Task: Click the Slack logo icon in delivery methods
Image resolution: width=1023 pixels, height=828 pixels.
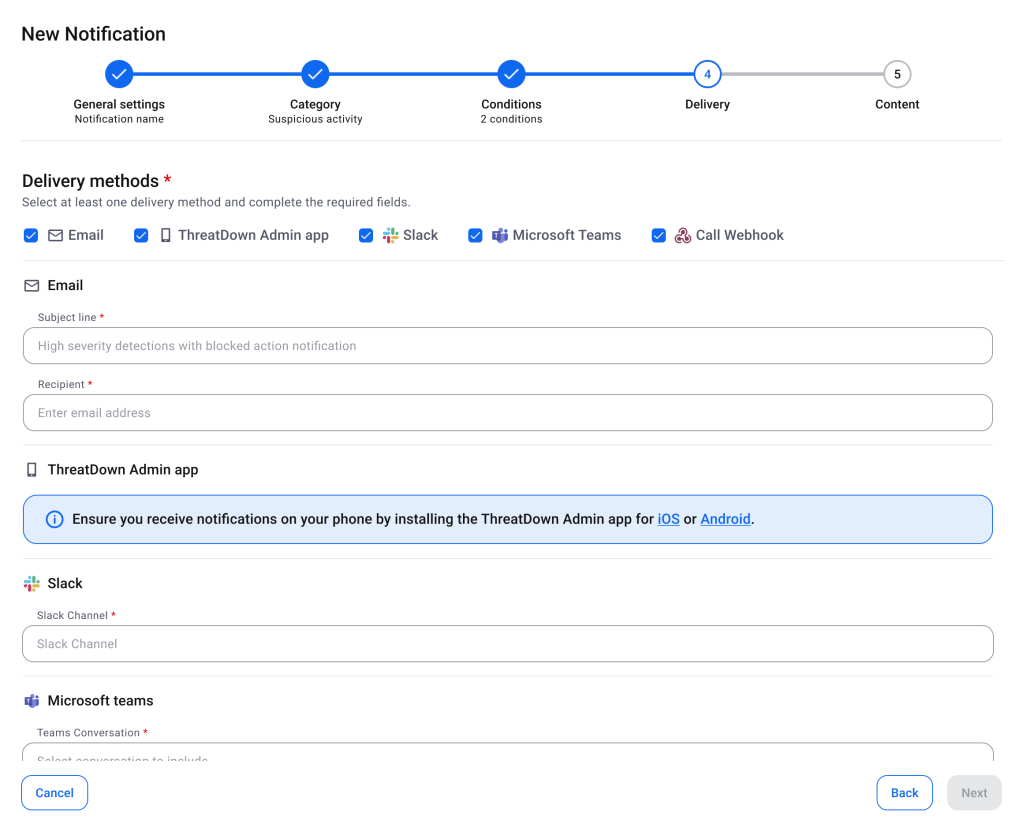Action: [x=391, y=235]
